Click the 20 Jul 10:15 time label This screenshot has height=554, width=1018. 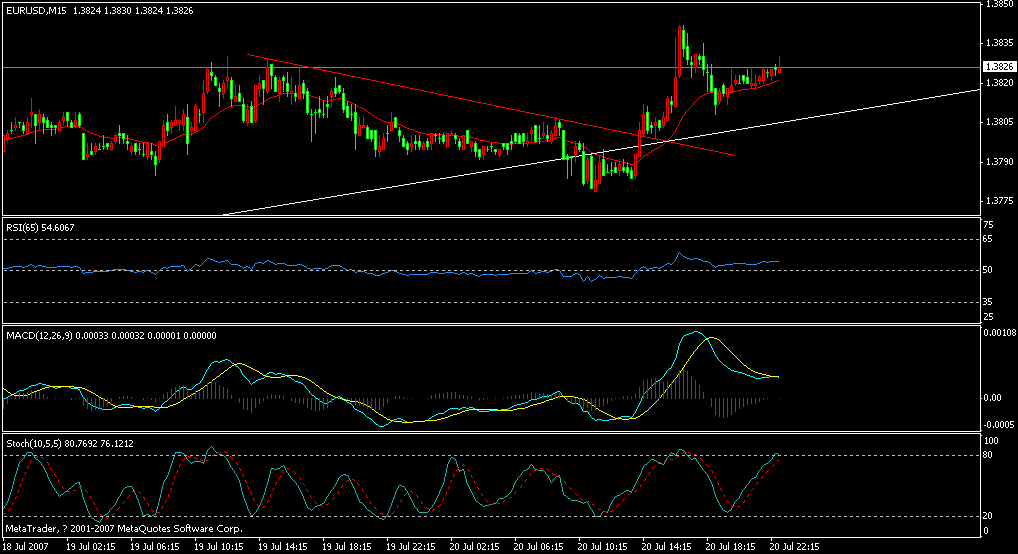coord(602,547)
